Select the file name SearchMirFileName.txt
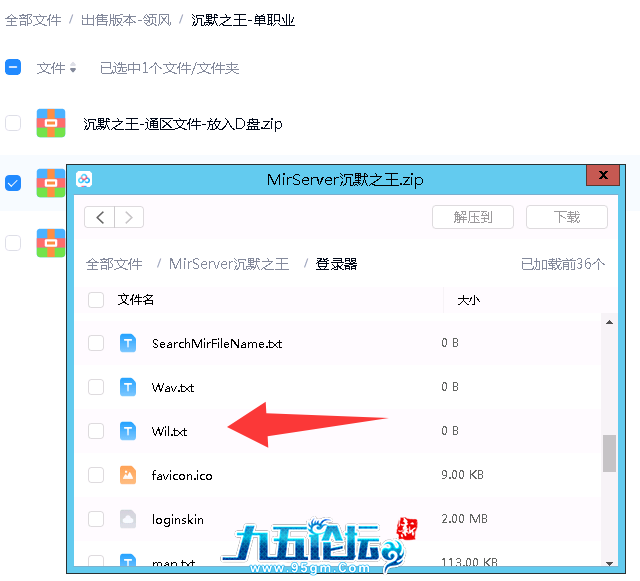 pos(217,344)
